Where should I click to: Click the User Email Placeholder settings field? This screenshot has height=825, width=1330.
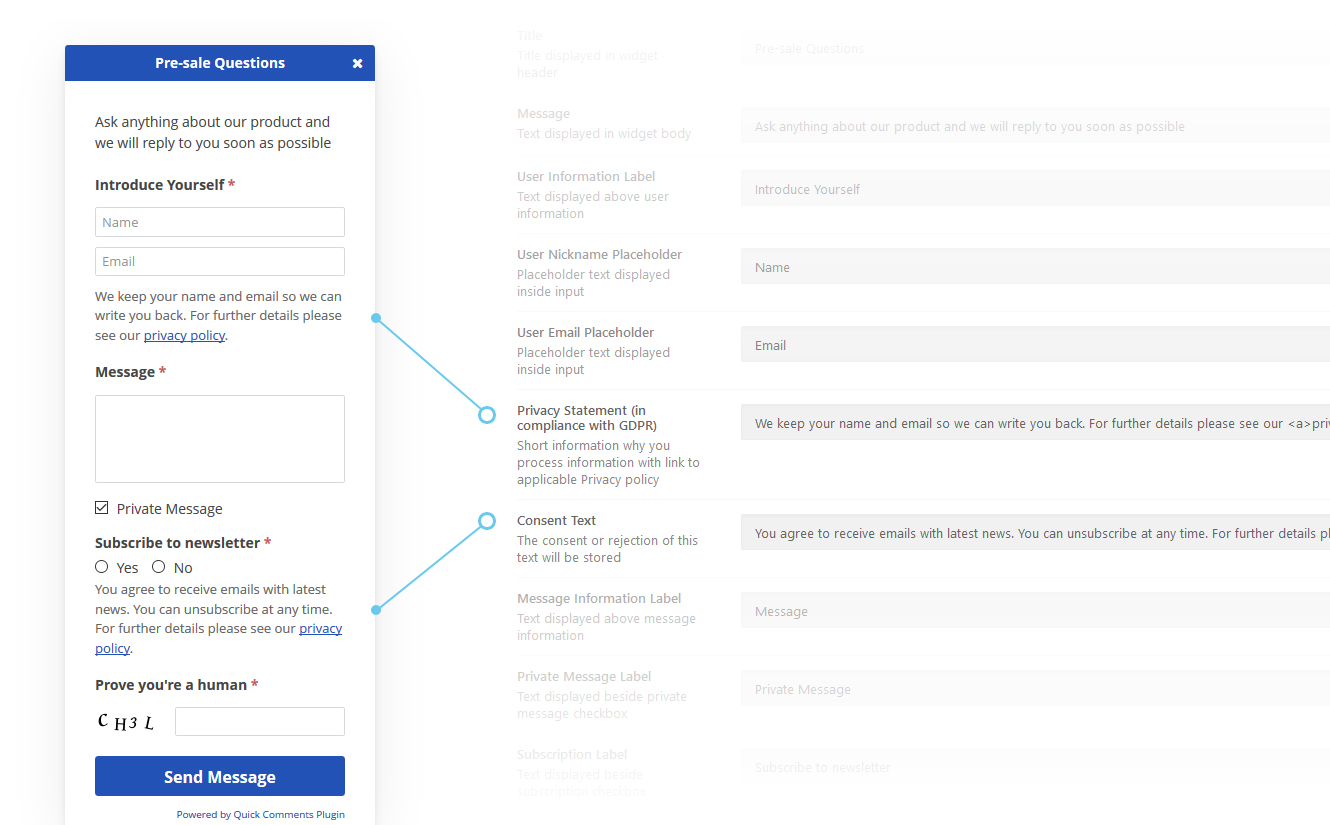pyautogui.click(x=1035, y=345)
